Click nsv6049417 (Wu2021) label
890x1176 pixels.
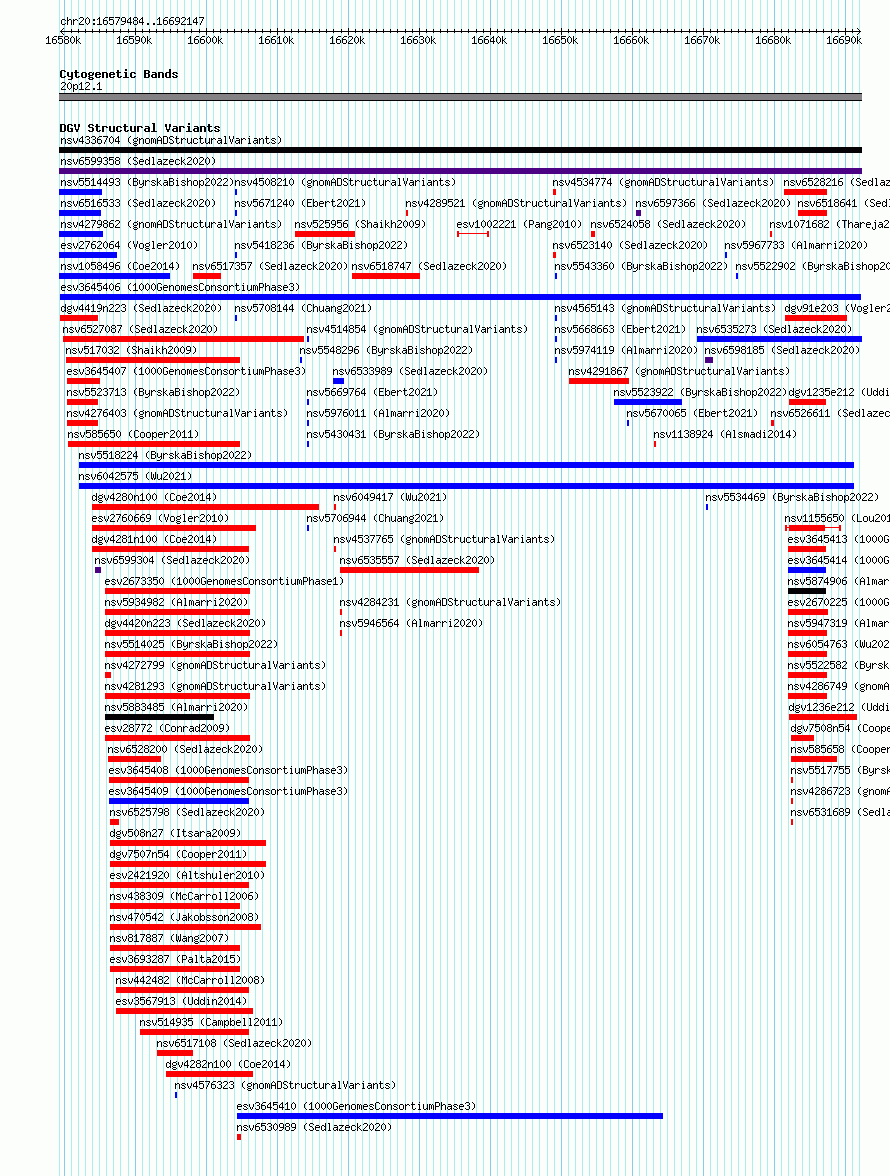coord(390,497)
